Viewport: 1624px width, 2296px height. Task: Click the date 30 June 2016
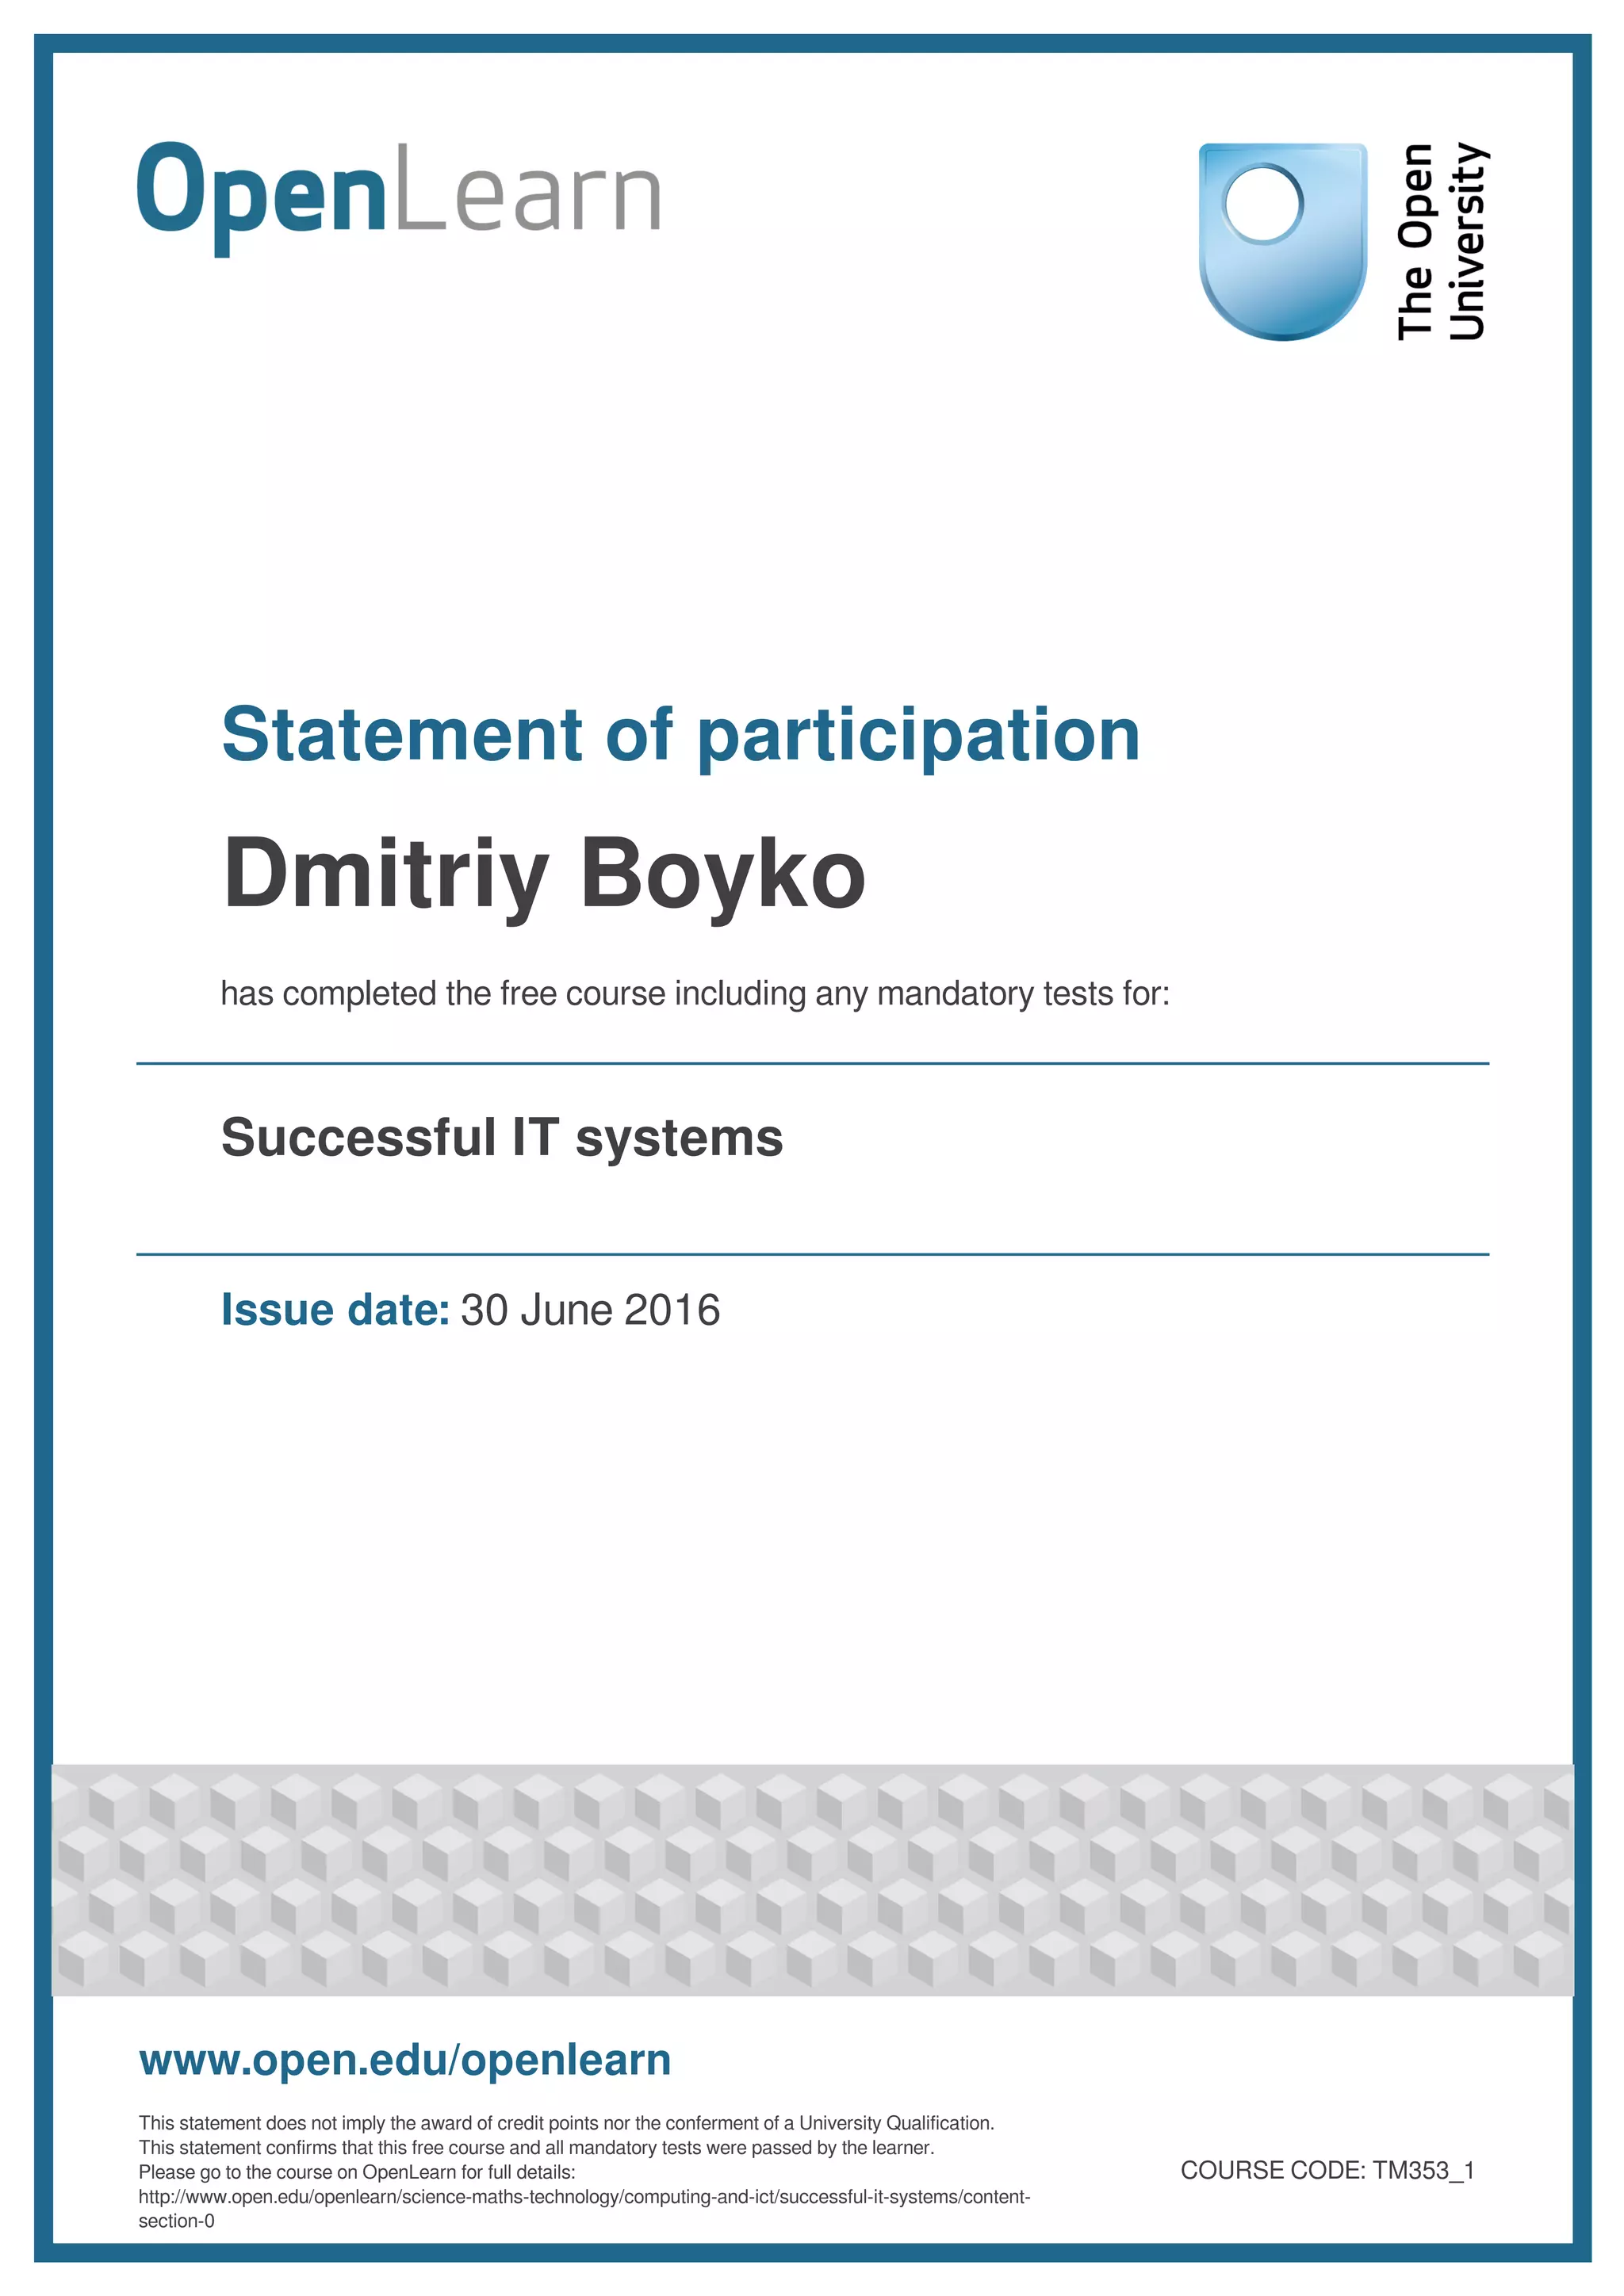[590, 1310]
